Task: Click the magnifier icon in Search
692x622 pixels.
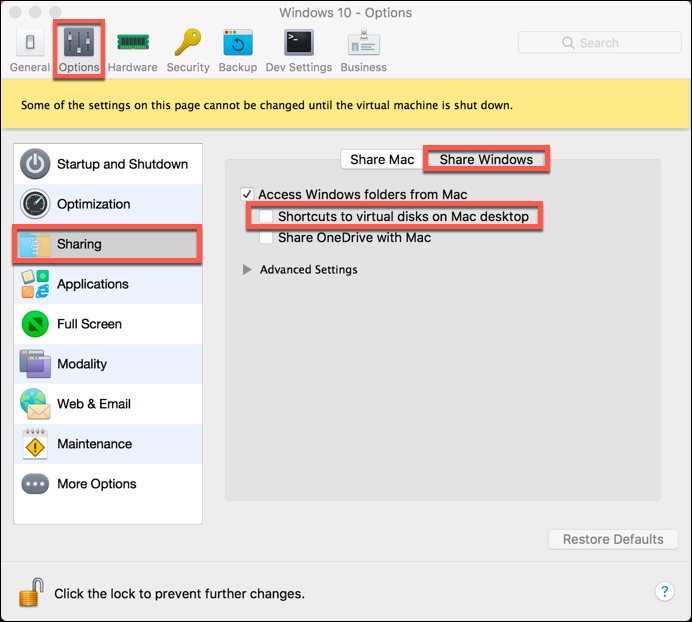Action: point(568,43)
